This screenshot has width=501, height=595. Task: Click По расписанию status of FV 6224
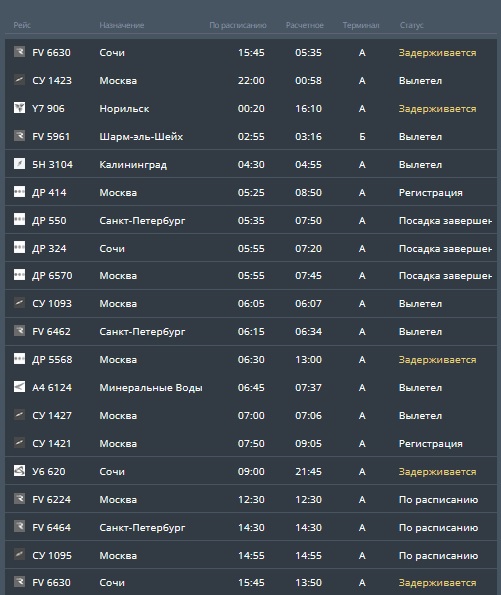438,500
